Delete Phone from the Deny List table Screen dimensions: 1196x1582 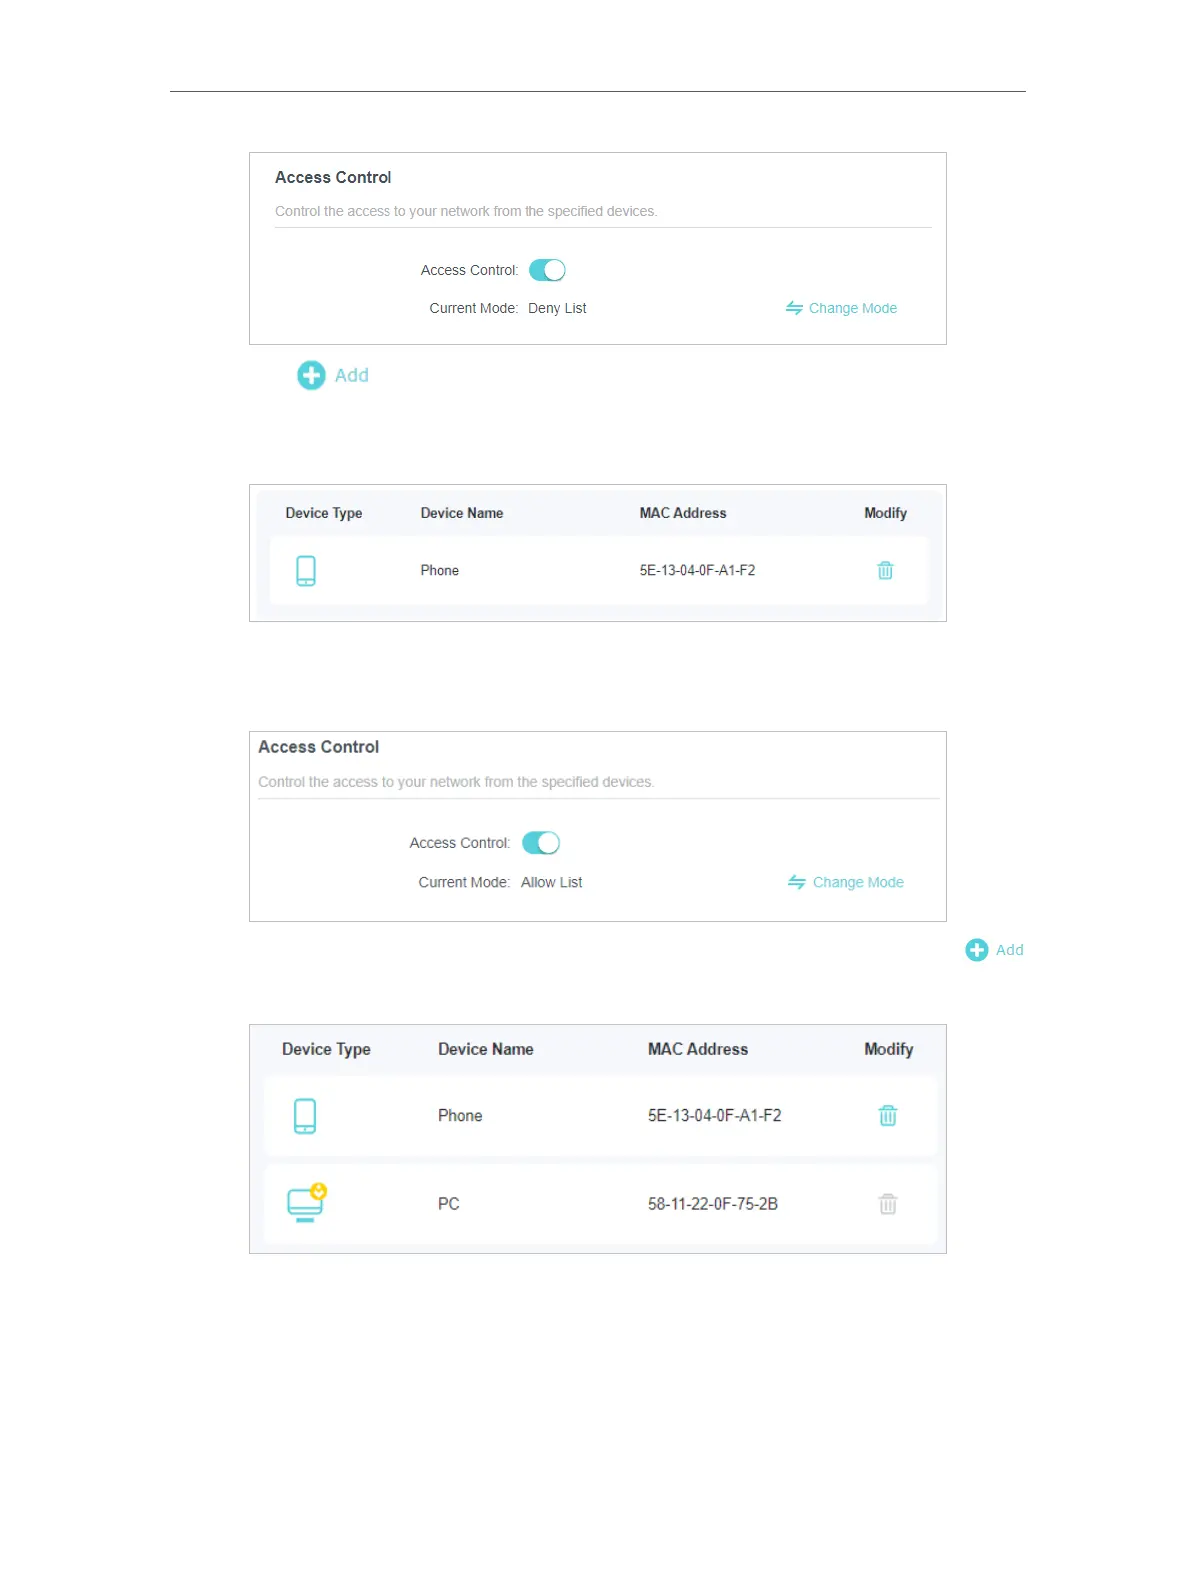[x=885, y=570]
